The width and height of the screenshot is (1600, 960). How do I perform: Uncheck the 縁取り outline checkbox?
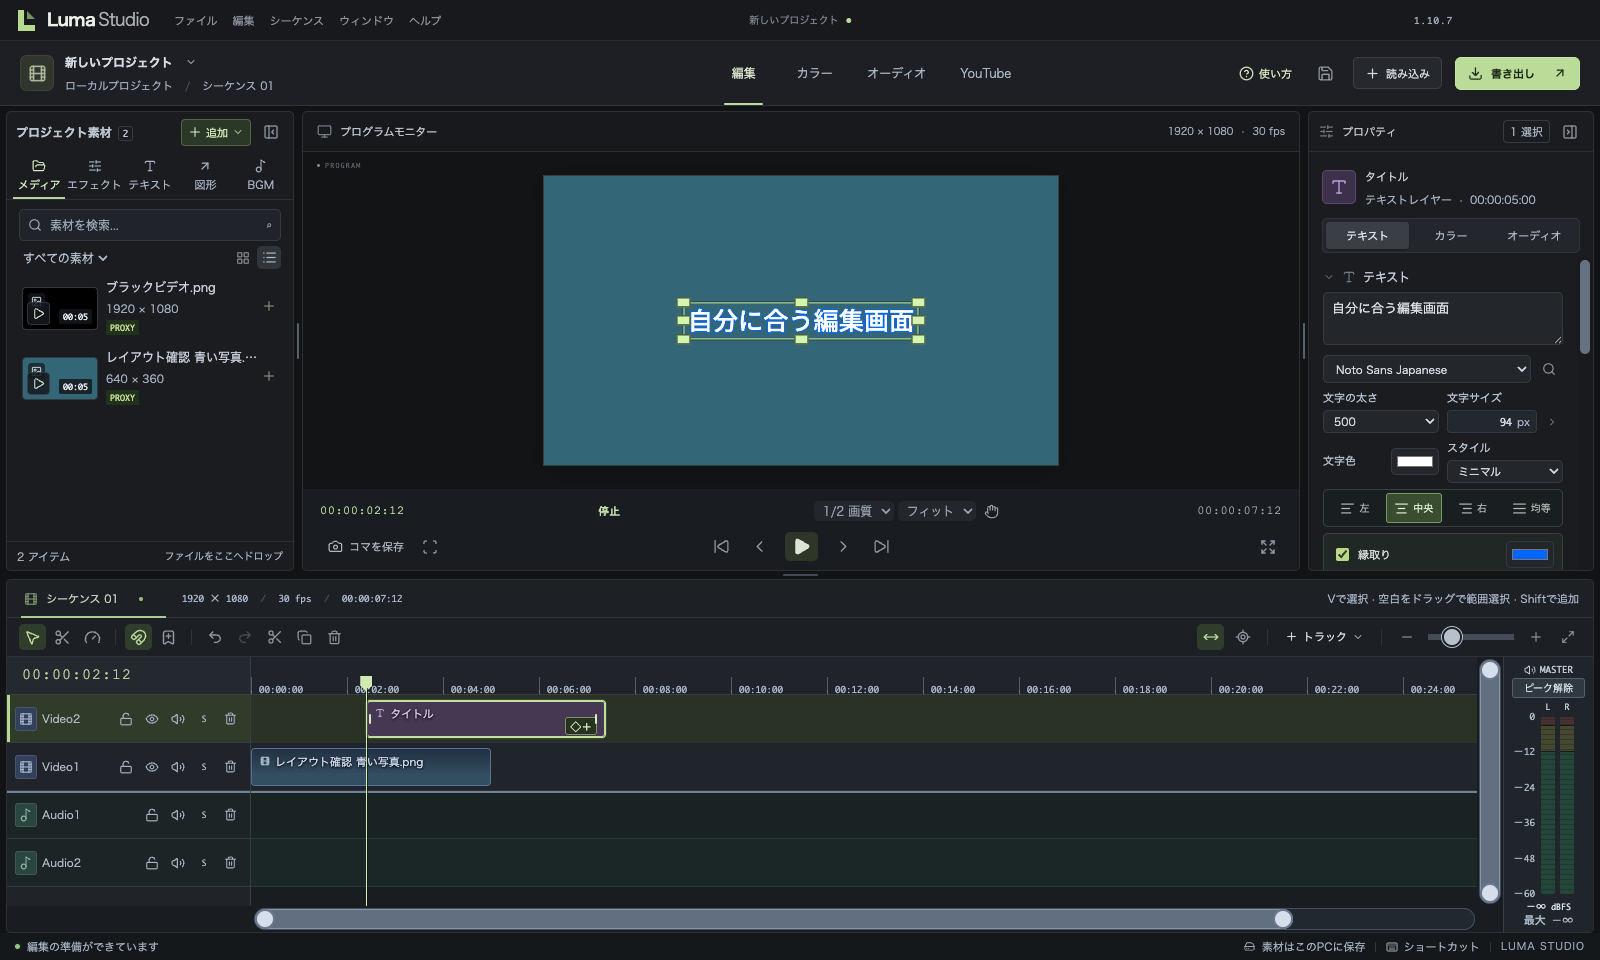(1343, 554)
